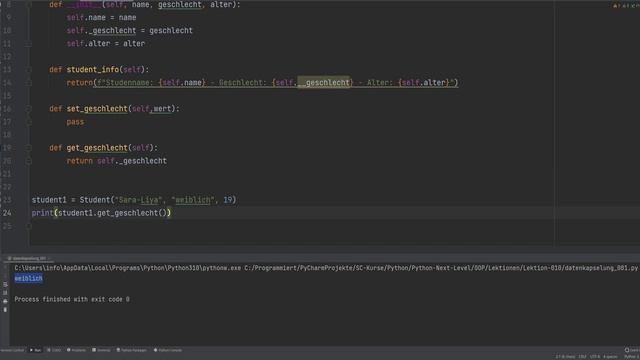Click 'self.name = name' assignment line

pos(102,18)
